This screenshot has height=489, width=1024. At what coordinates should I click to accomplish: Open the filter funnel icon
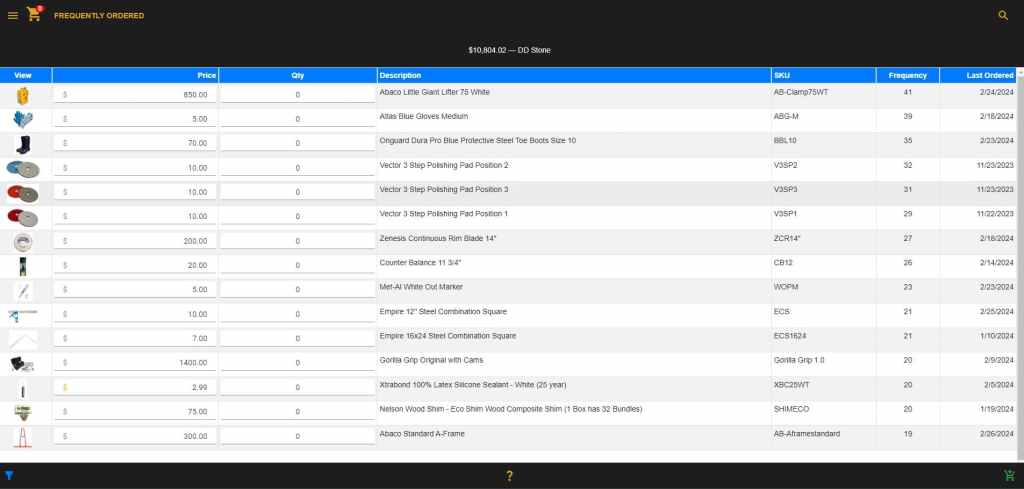point(9,476)
